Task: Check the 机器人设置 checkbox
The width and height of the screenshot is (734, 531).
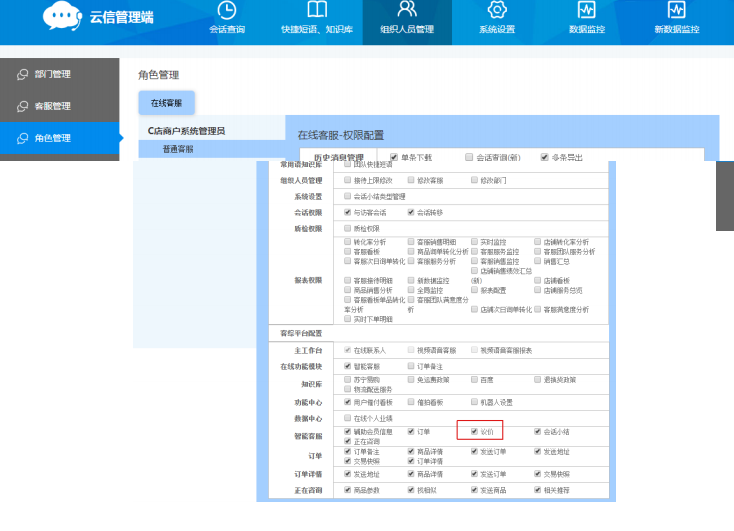Action: [x=475, y=402]
